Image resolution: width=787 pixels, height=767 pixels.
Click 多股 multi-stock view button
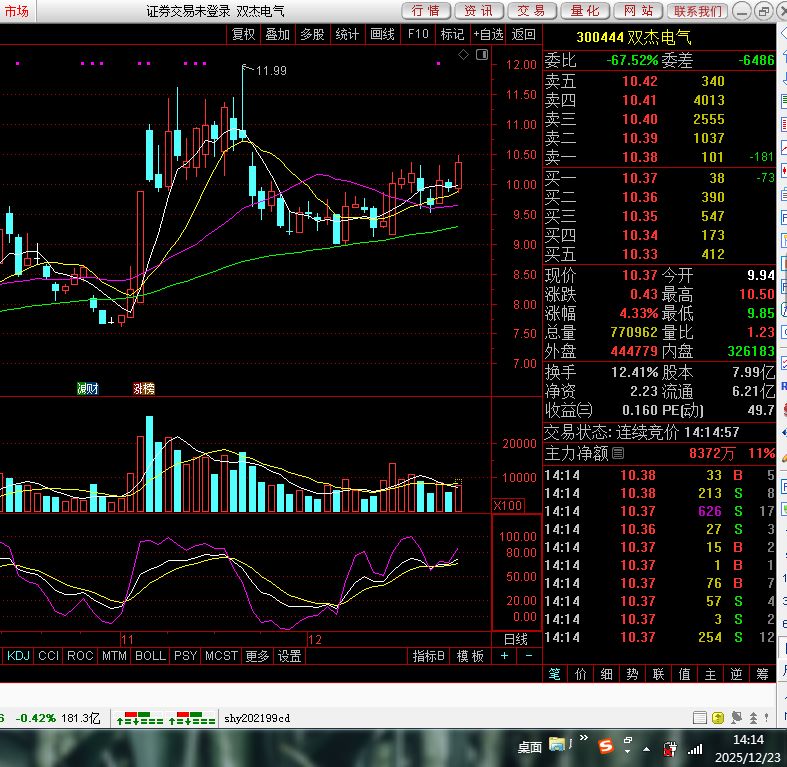pos(312,34)
